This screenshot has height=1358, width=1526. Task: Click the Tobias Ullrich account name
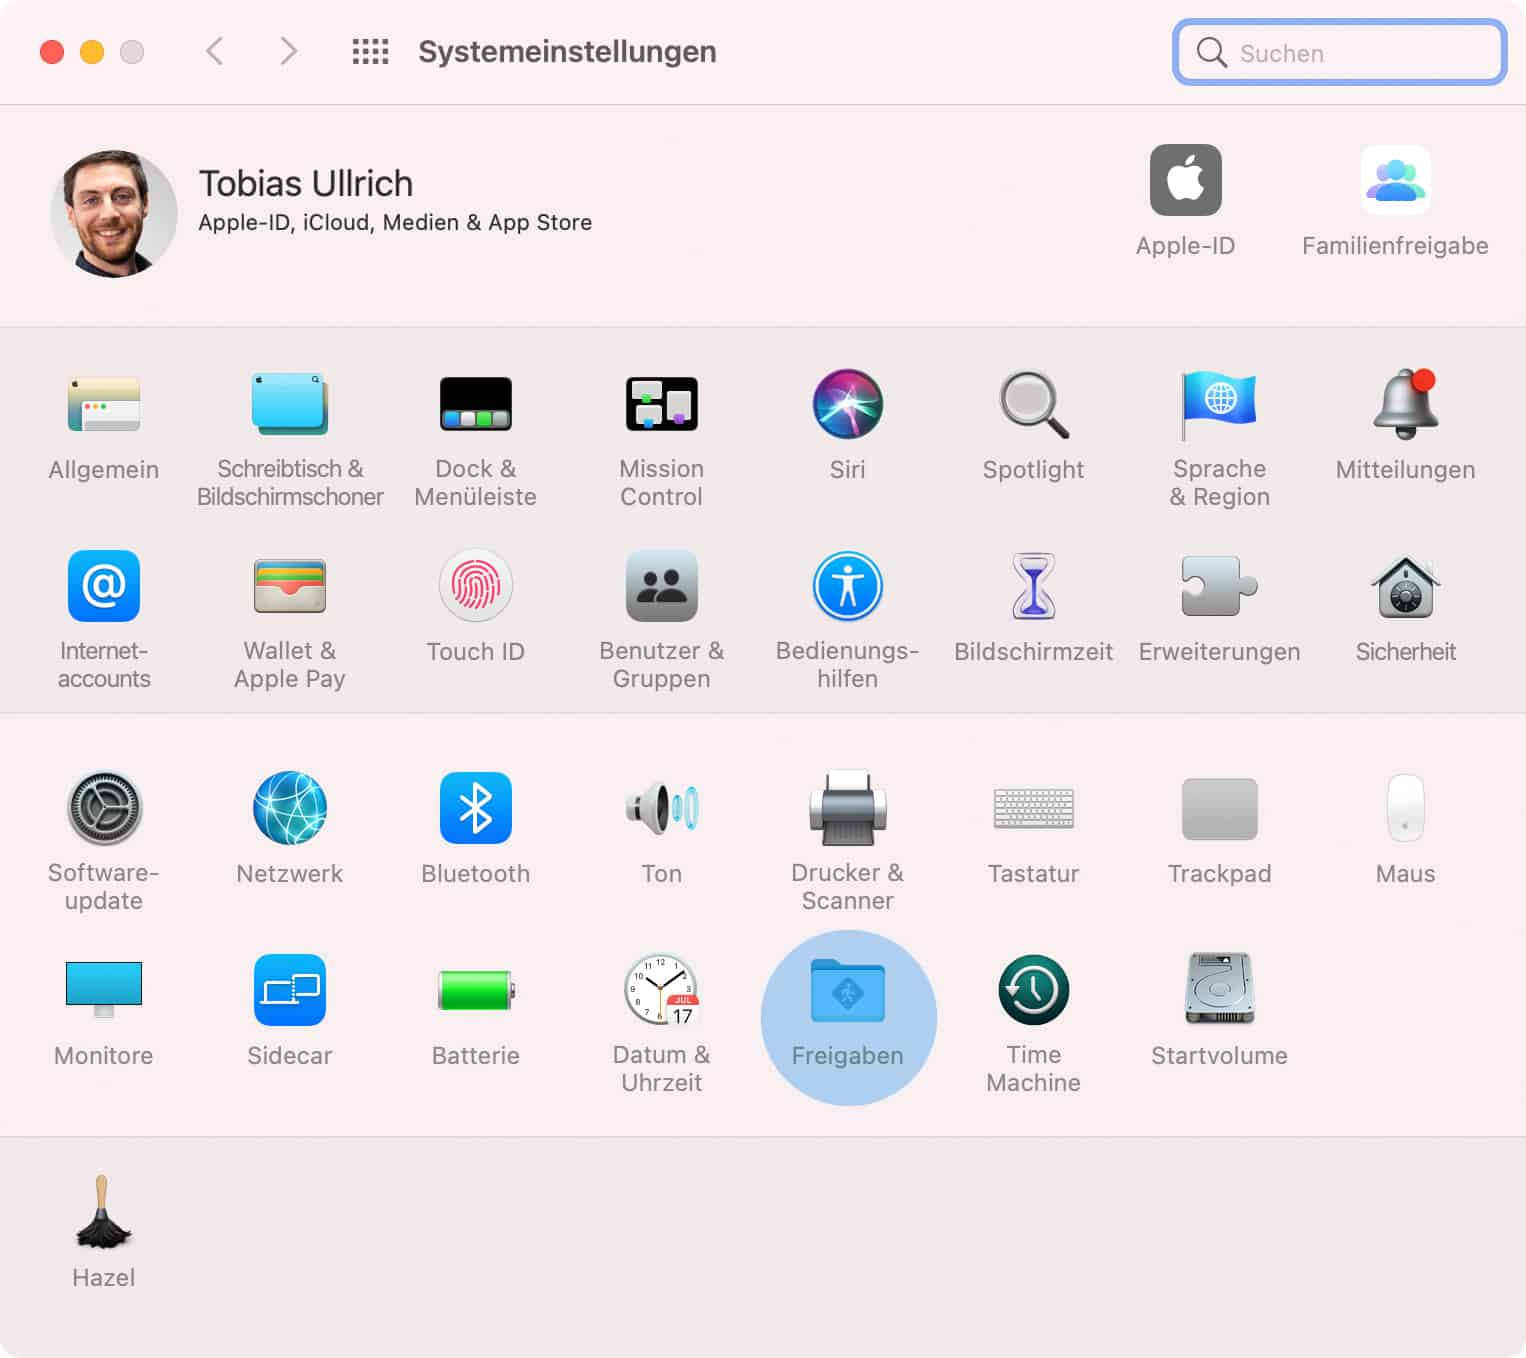[x=306, y=184]
